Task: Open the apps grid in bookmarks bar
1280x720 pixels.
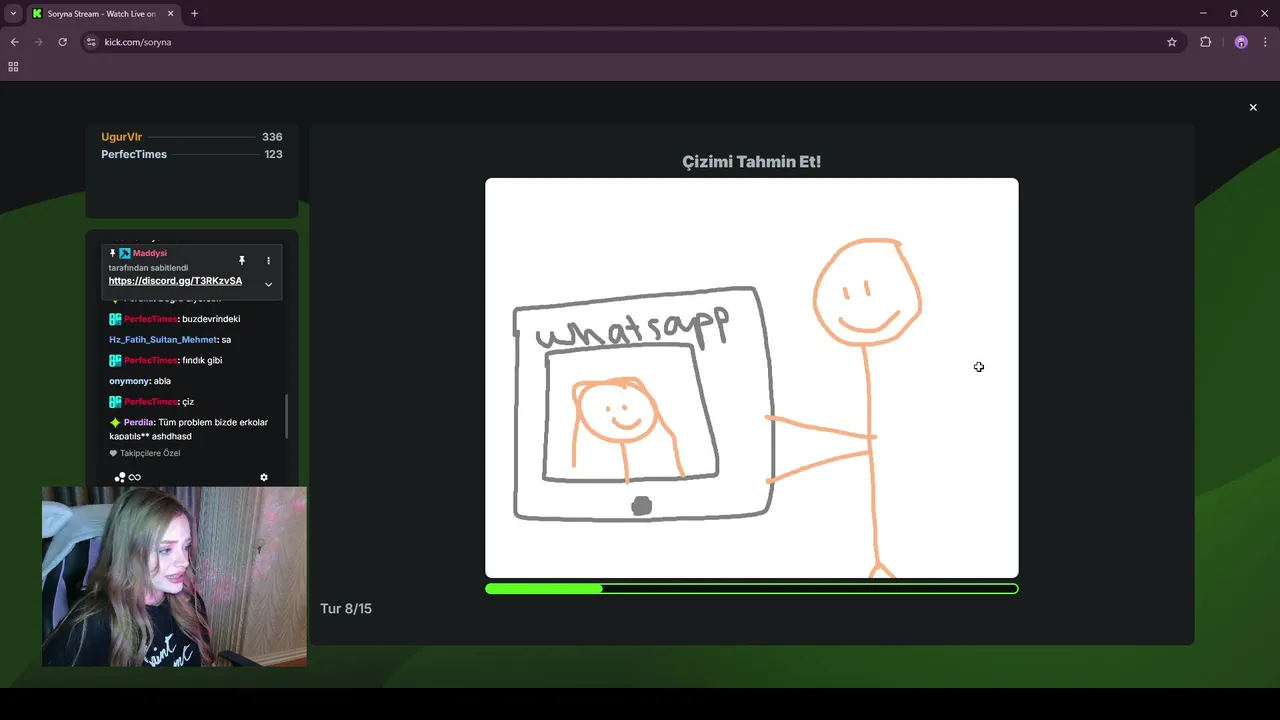Action: click(13, 67)
